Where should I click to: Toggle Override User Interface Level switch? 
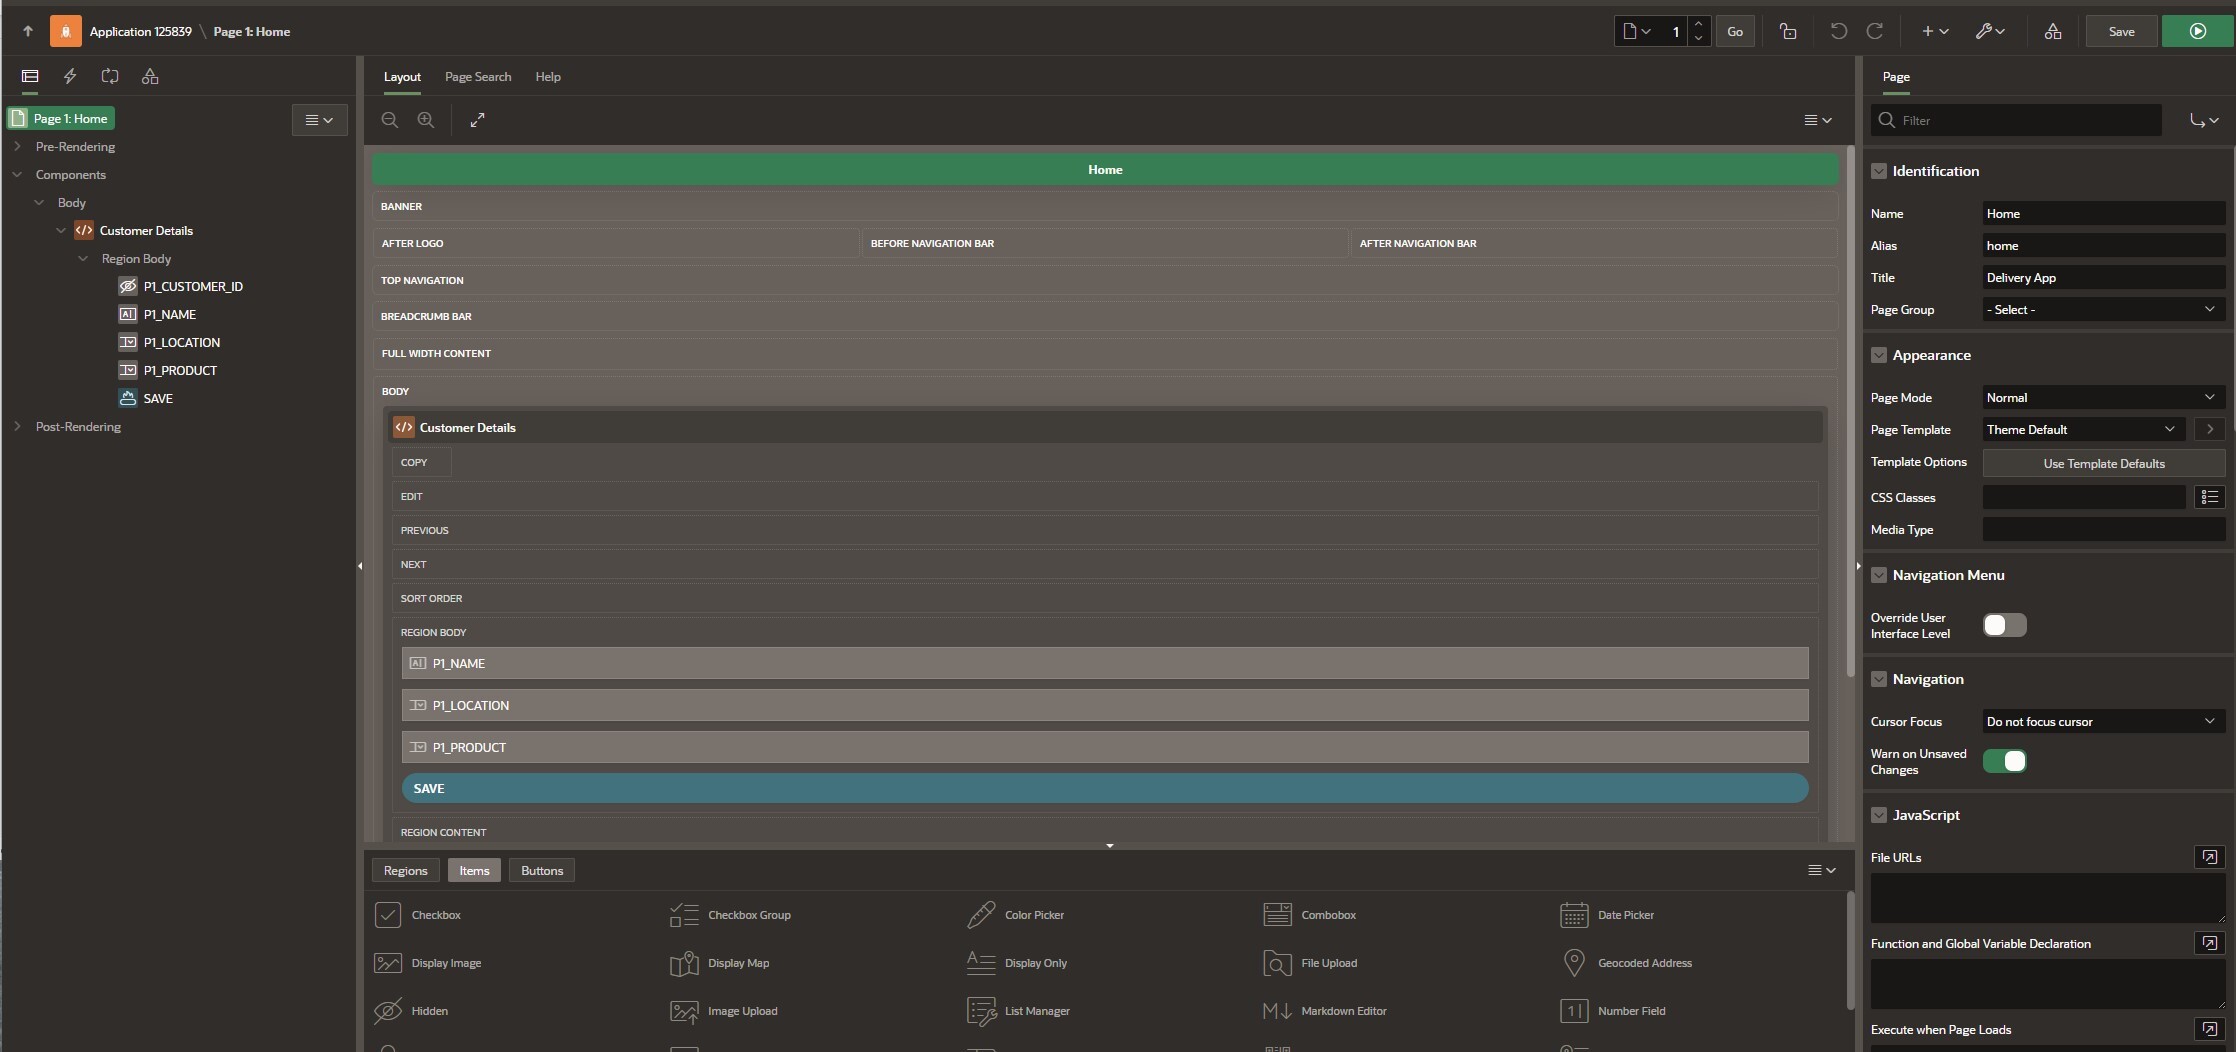[x=2005, y=625]
